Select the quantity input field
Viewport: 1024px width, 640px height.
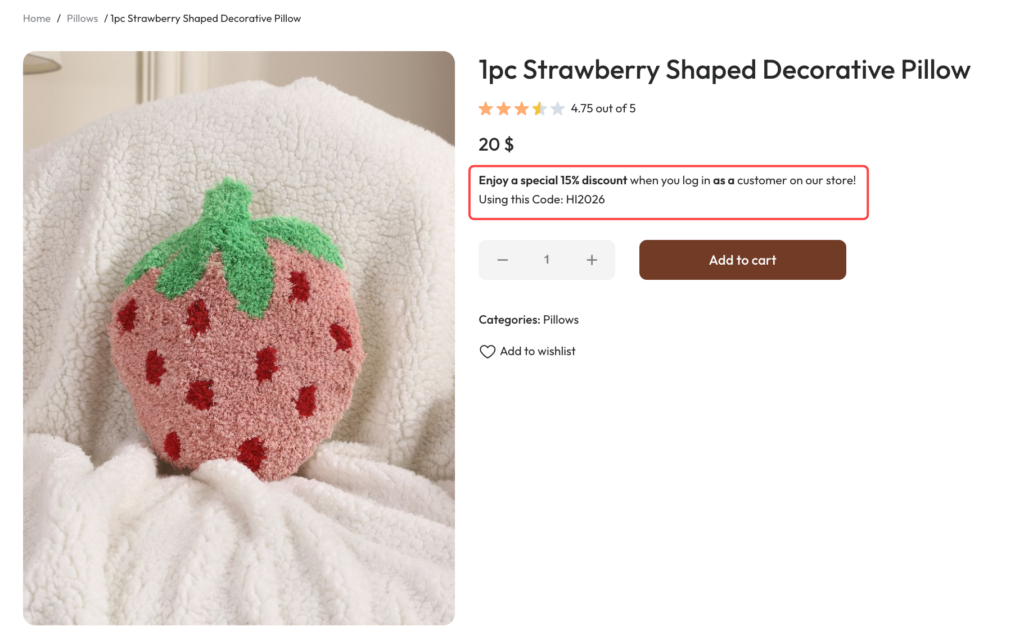tap(546, 259)
